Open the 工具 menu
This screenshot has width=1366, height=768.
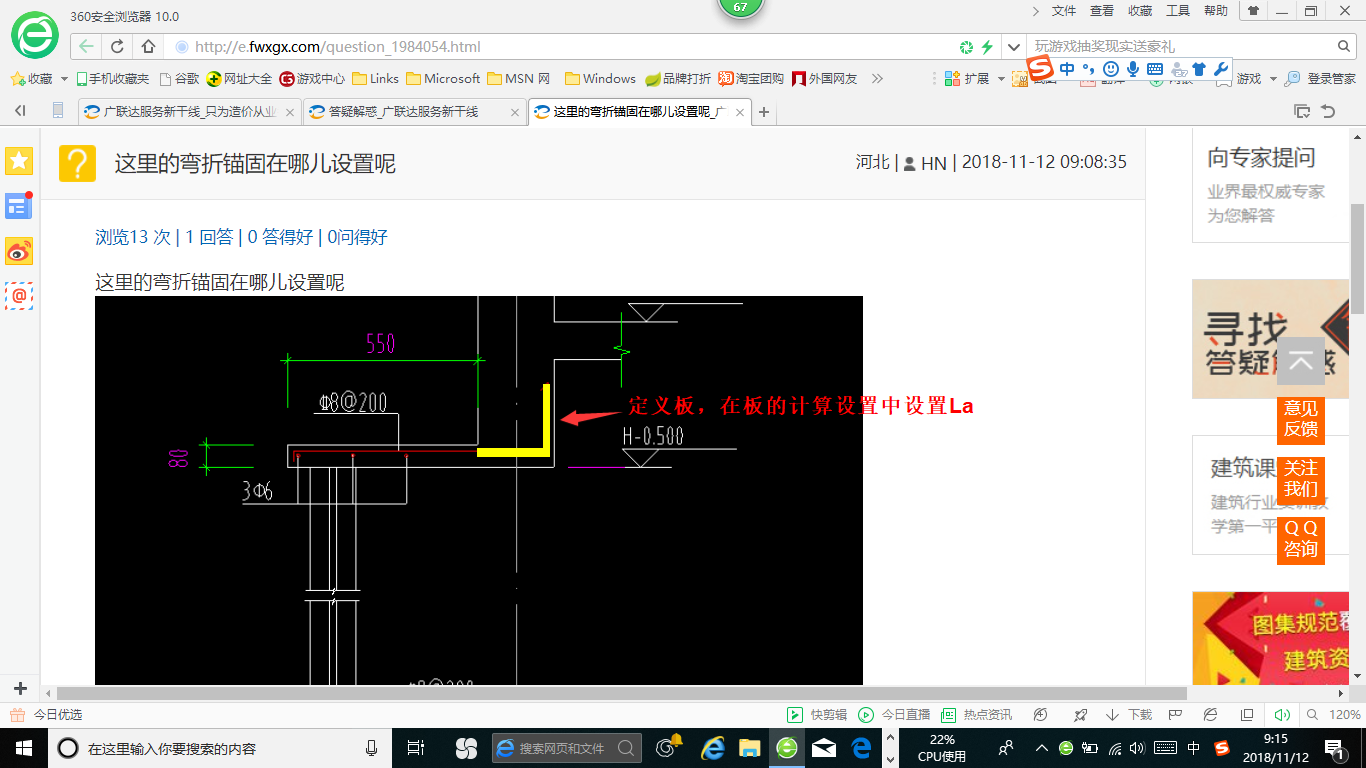[1178, 11]
